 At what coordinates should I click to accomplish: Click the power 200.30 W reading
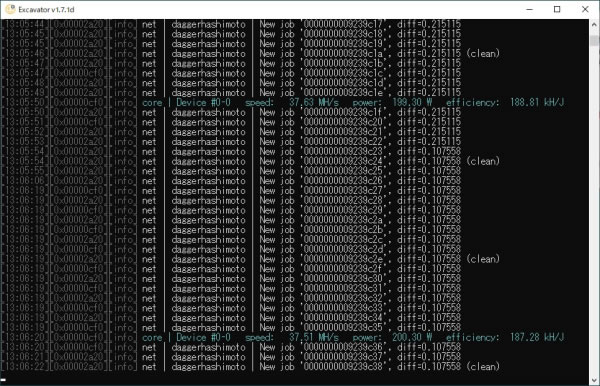pos(412,337)
